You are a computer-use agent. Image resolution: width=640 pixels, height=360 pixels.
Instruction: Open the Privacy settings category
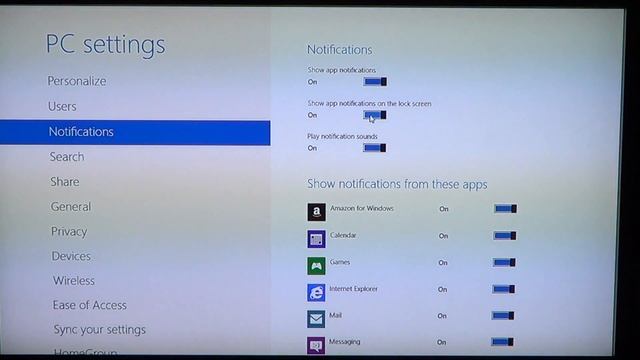(x=69, y=232)
